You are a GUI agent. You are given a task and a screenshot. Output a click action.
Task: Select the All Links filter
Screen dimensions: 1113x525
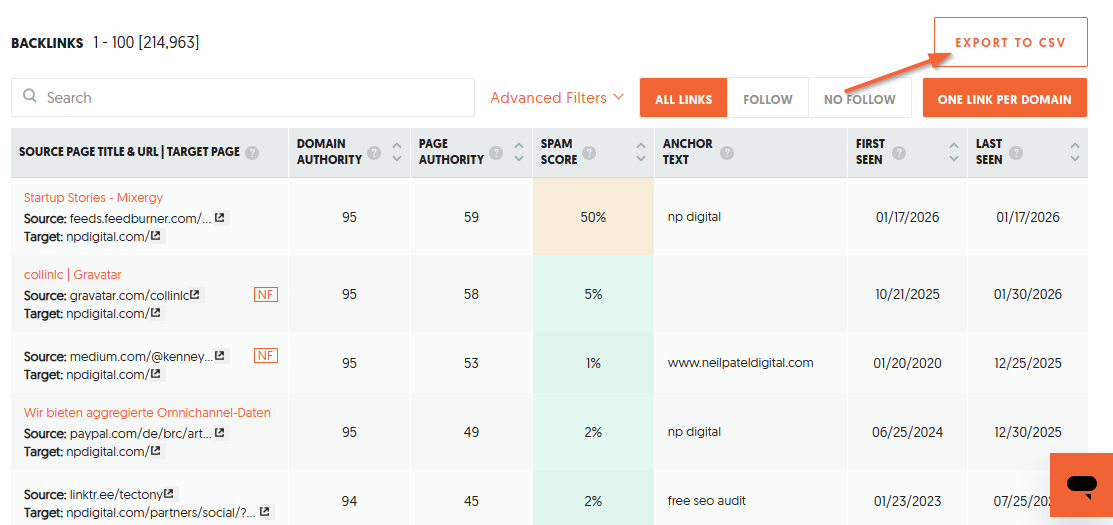[x=684, y=99]
